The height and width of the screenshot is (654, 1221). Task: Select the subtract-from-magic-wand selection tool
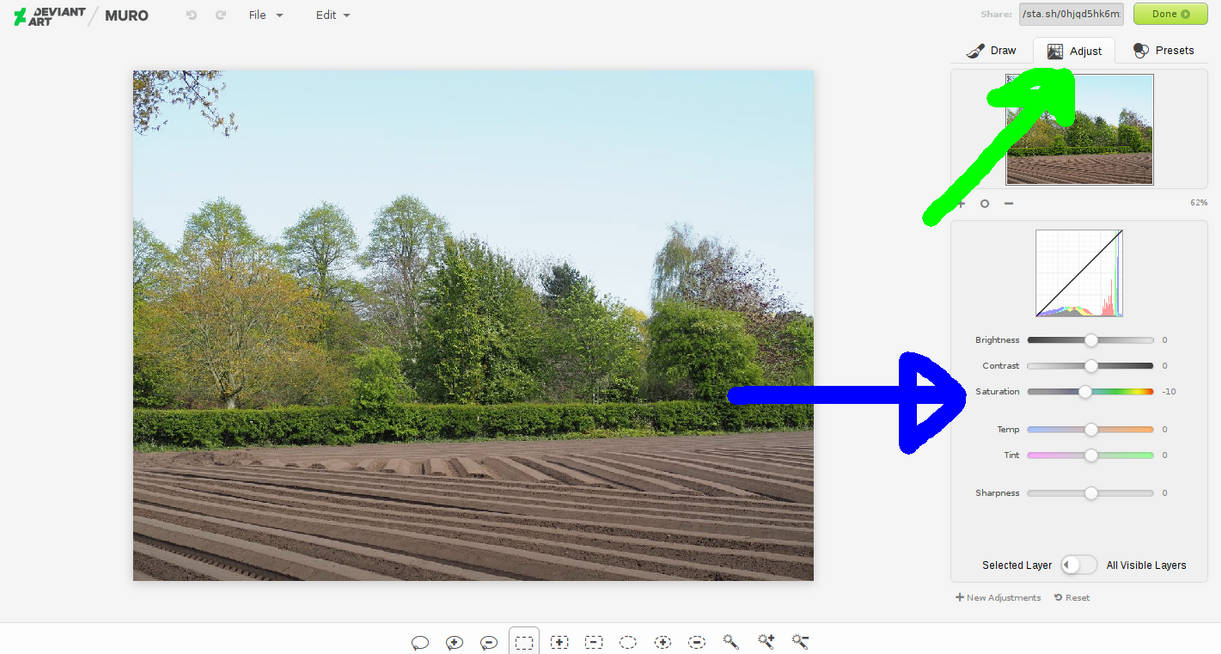click(x=800, y=642)
